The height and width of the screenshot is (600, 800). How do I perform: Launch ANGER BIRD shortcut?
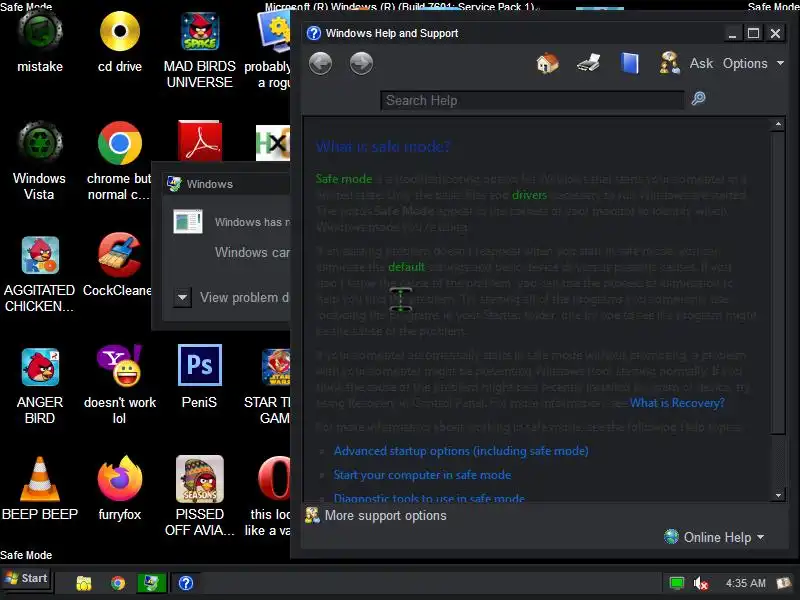pyautogui.click(x=40, y=386)
